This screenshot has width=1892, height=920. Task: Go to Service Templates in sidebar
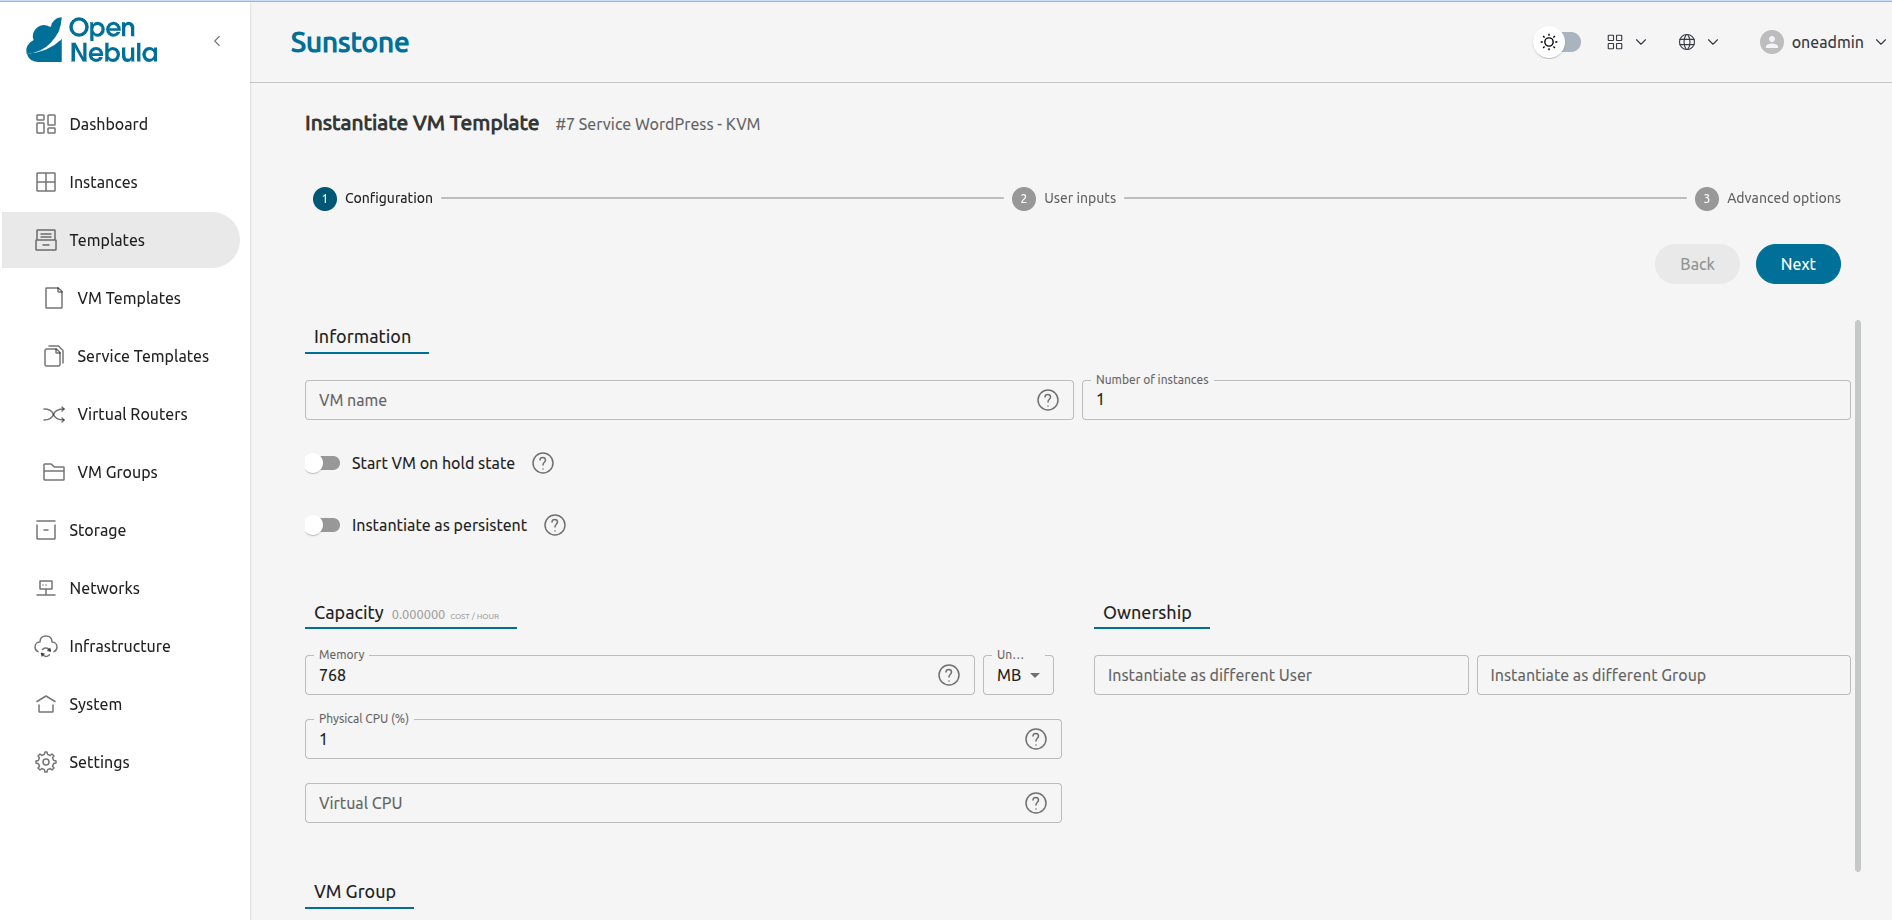142,356
